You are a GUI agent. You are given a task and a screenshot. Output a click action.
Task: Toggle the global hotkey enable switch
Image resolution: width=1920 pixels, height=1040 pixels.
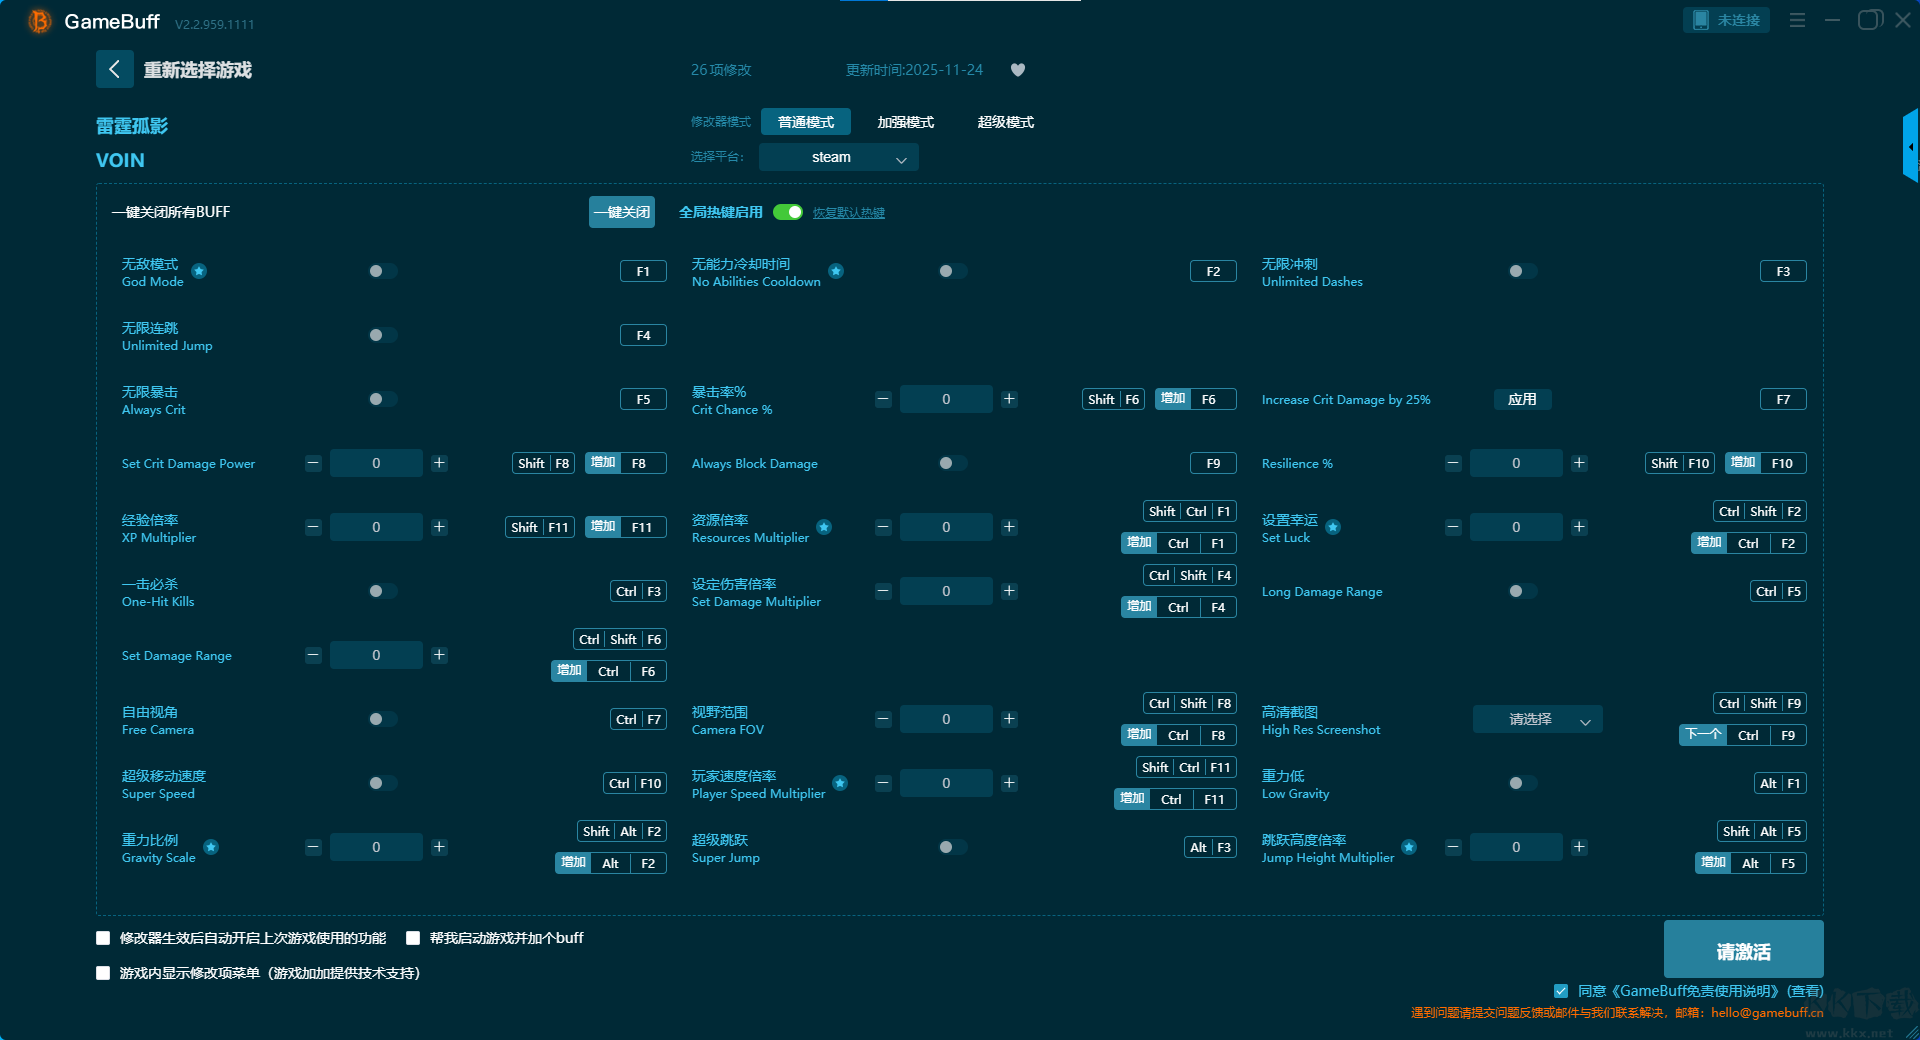pyautogui.click(x=788, y=212)
